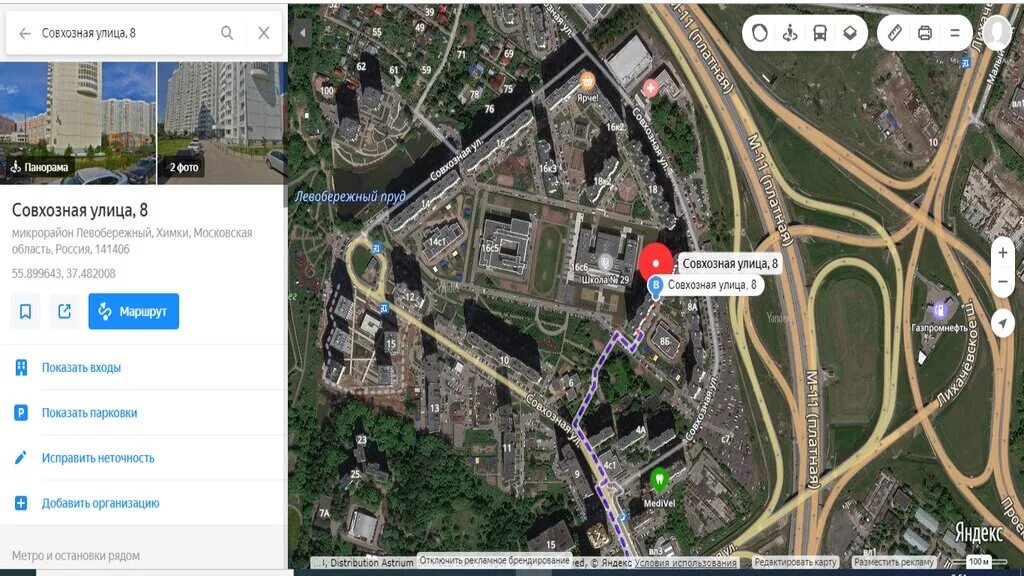Open the map layers selector
Image resolution: width=1024 pixels, height=576 pixels.
[850, 33]
